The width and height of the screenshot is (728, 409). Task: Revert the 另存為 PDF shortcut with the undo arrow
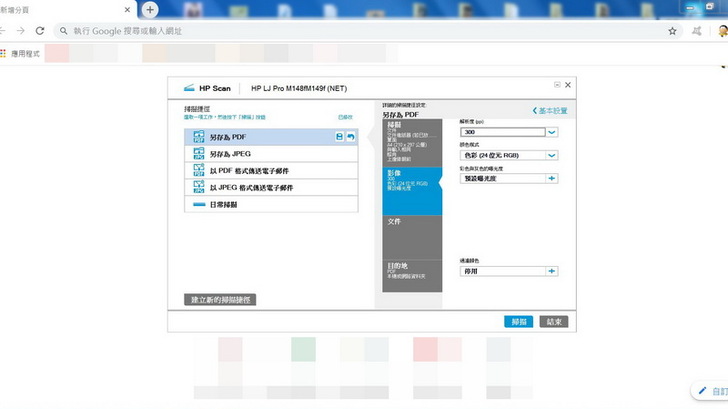[x=351, y=136]
